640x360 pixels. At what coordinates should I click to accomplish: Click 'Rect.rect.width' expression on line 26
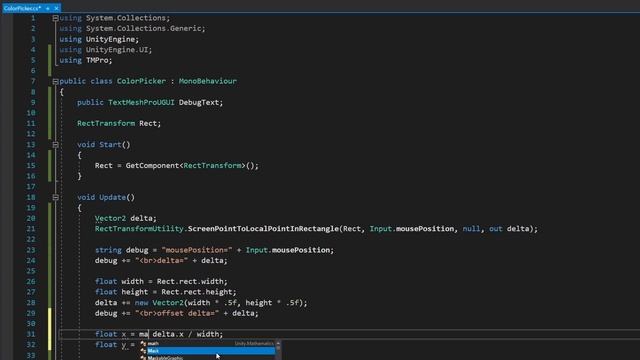pos(190,282)
